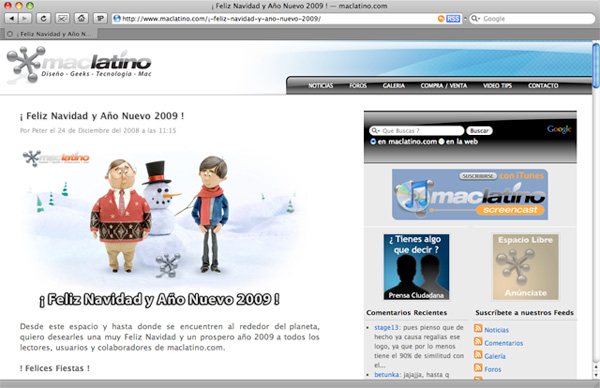
Task: Click the Galeria RSS feed icon
Action: coord(478,355)
